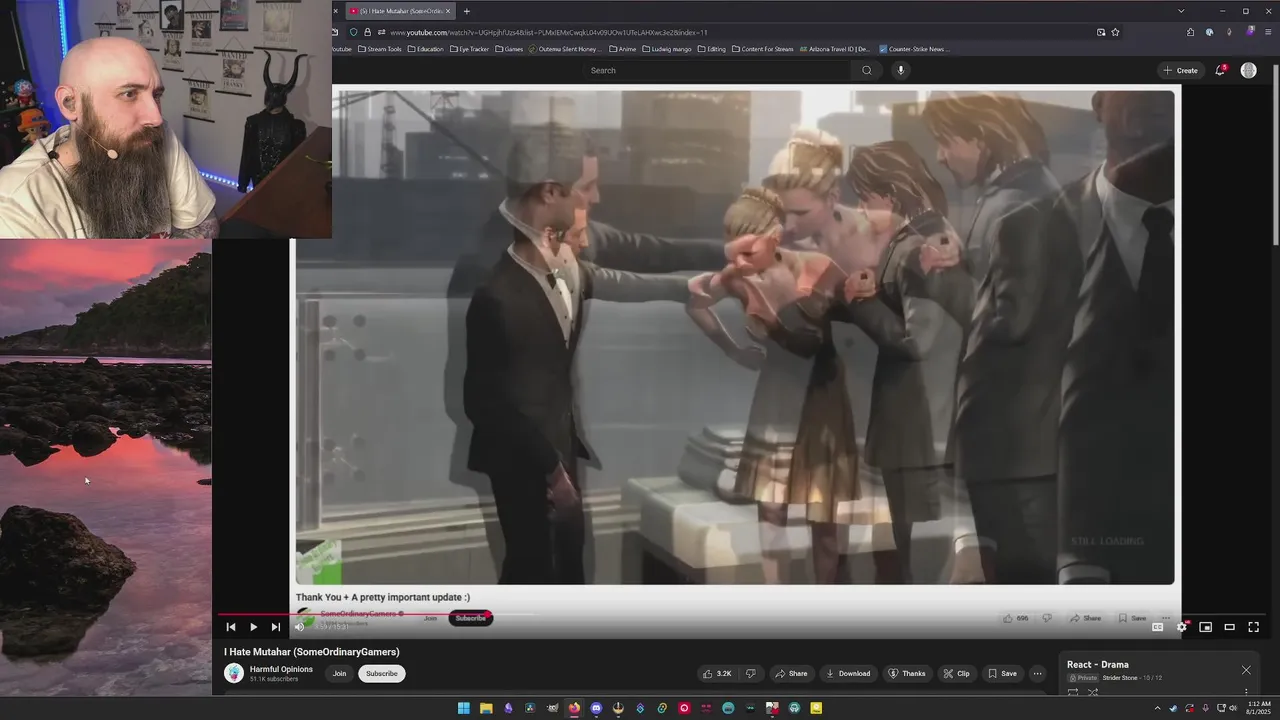Open Games bookmark folder
The image size is (1280, 720).
(510, 49)
